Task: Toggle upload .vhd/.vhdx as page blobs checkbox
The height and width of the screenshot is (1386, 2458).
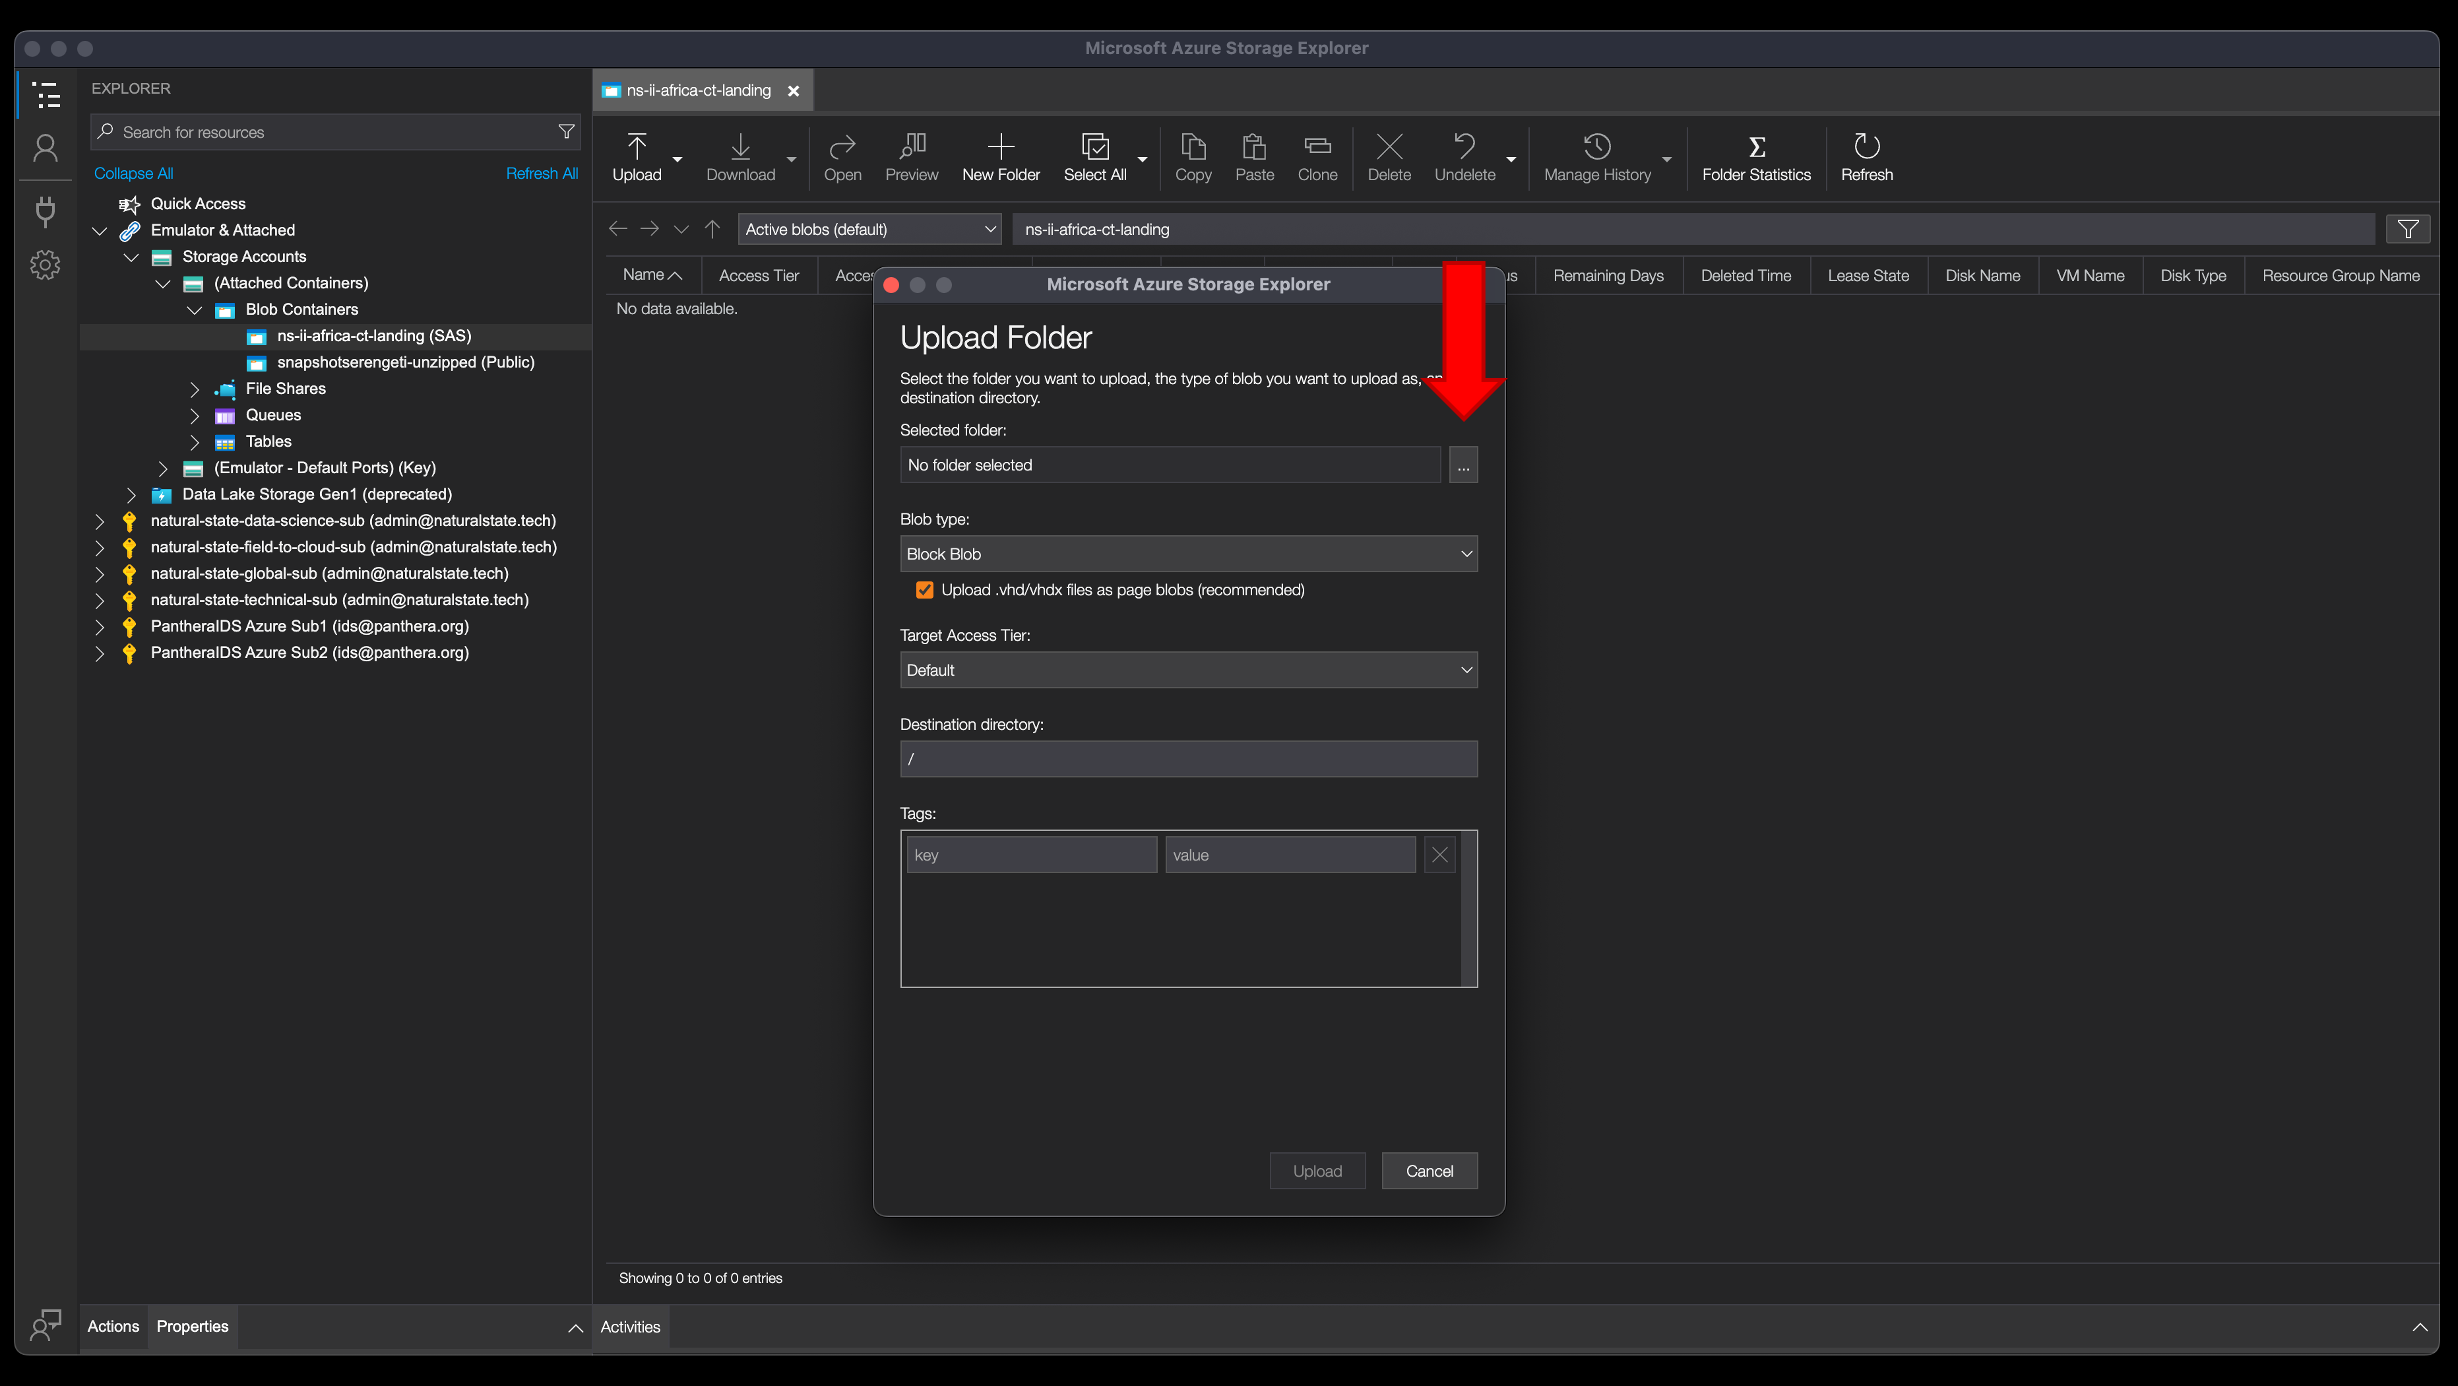Action: pos(924,590)
